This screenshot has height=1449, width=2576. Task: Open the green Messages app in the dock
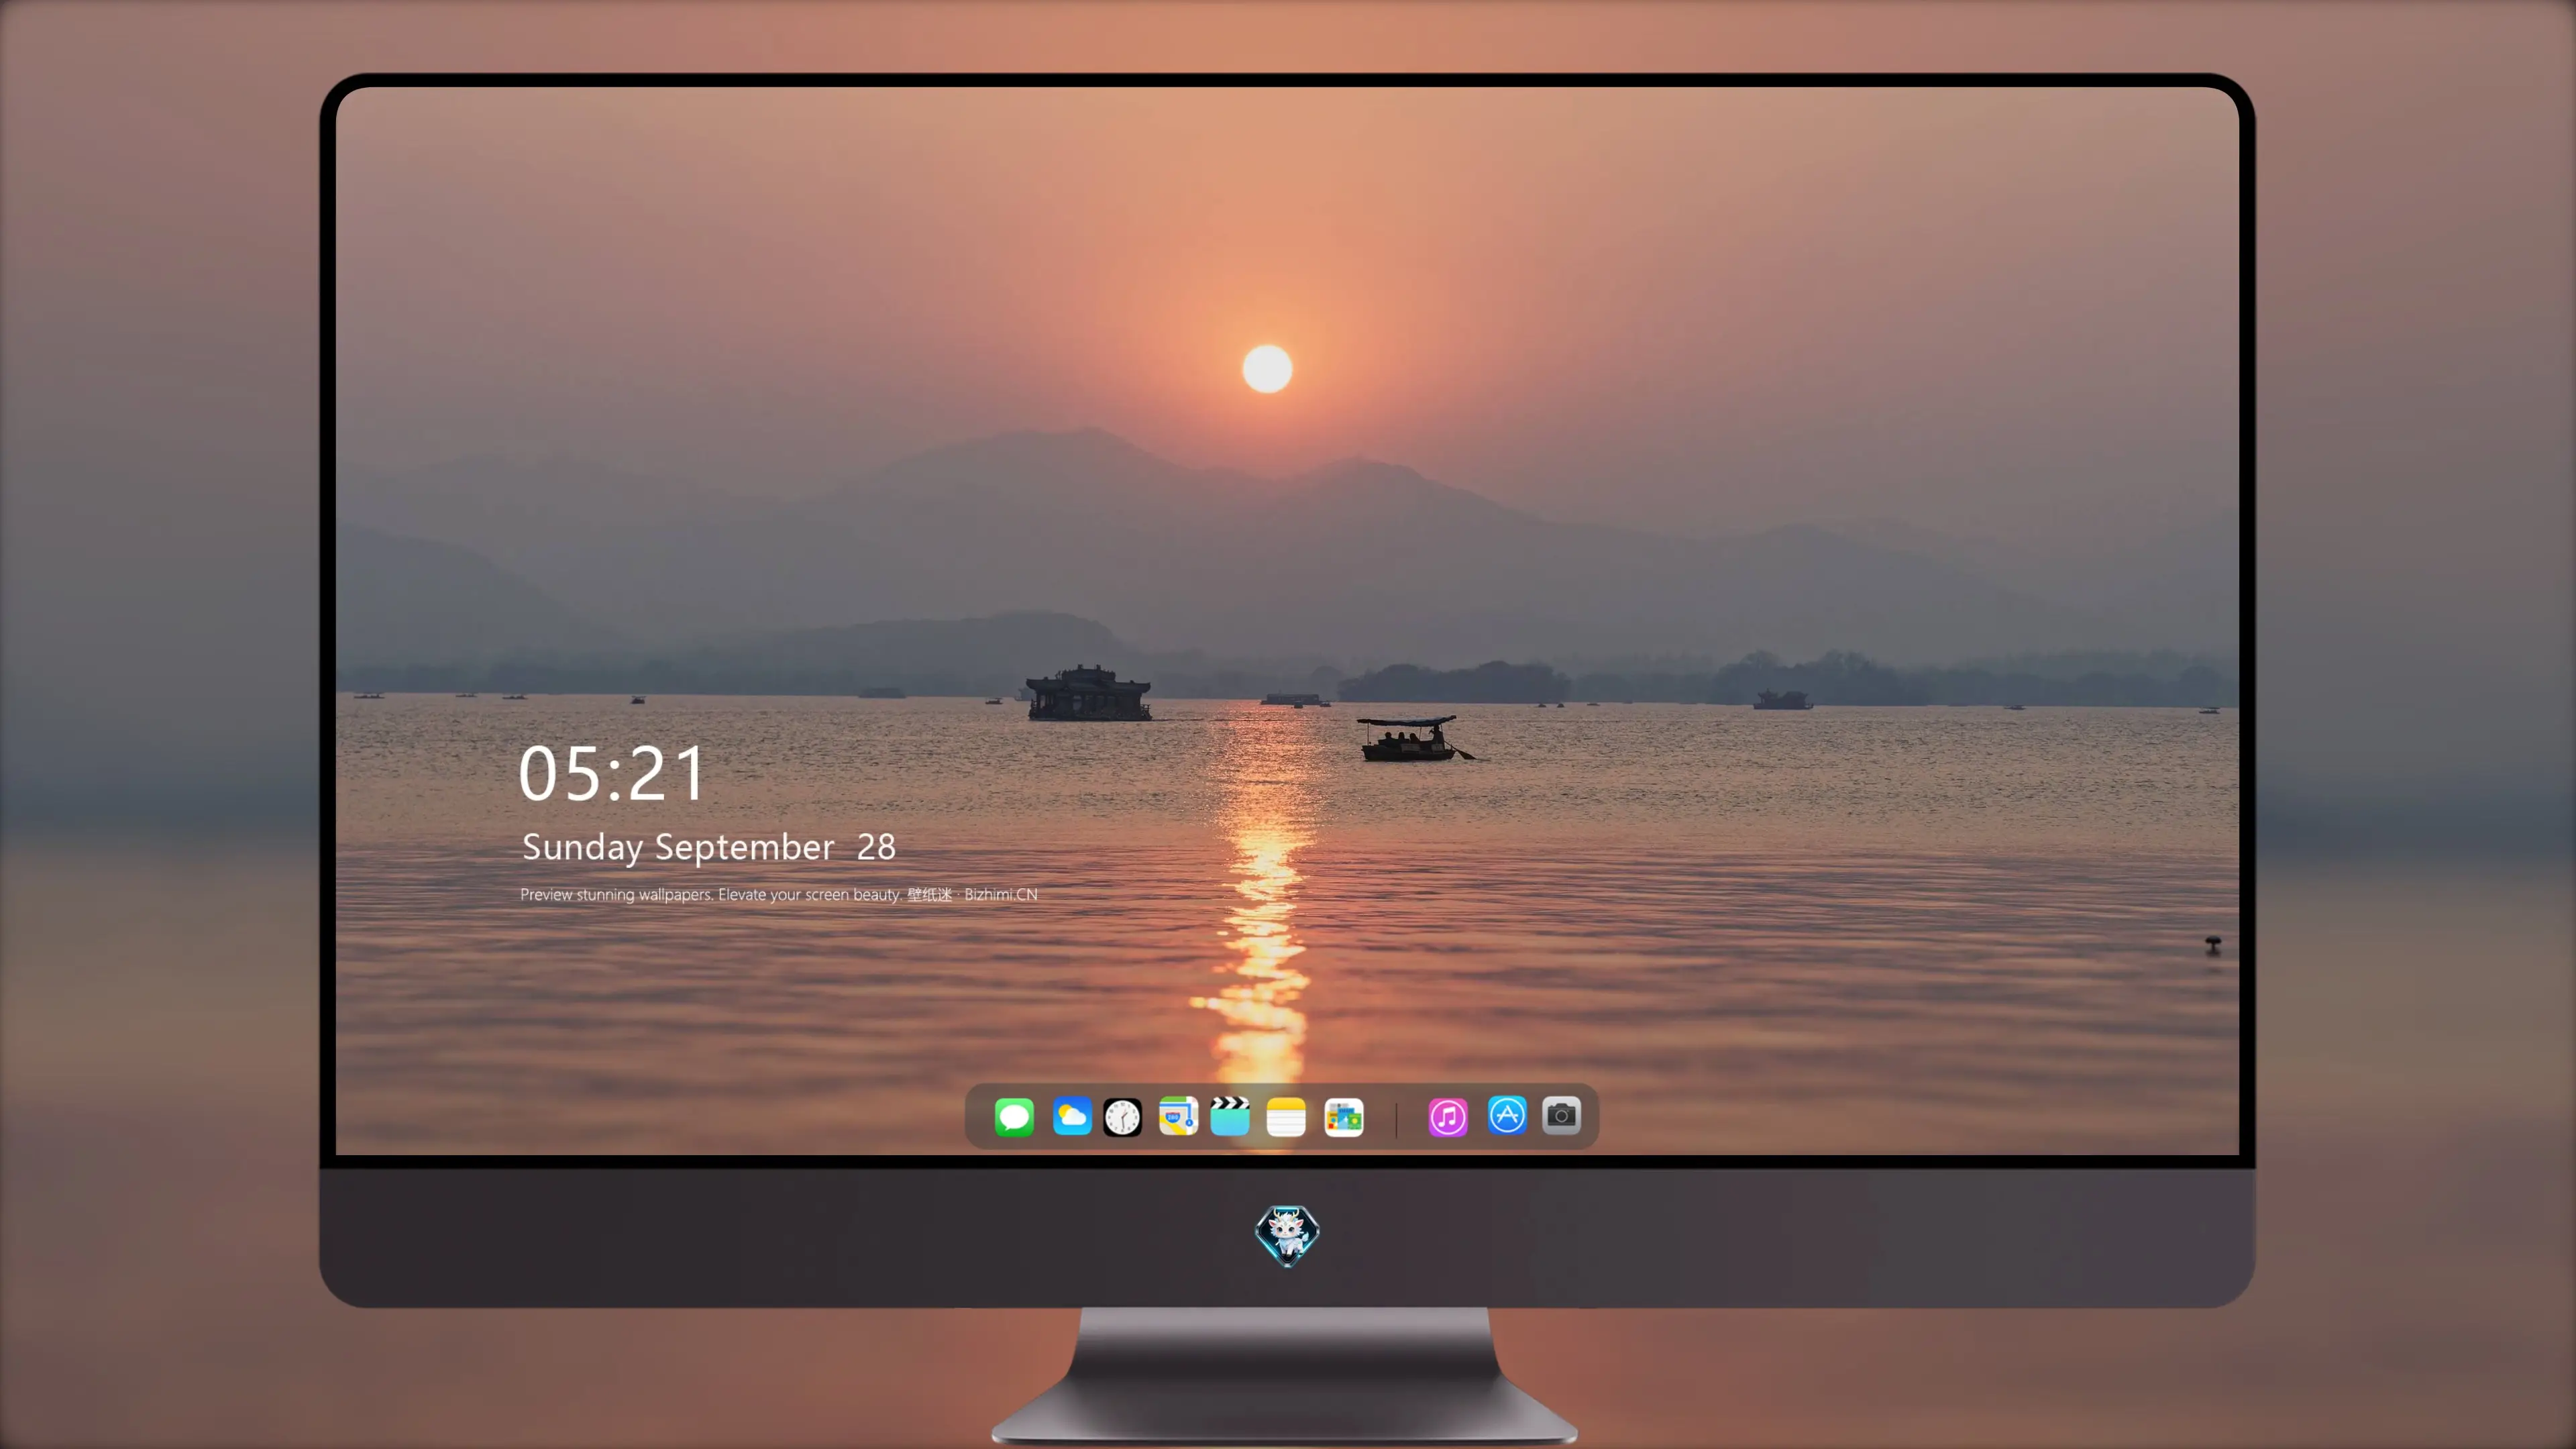[x=1014, y=1116]
